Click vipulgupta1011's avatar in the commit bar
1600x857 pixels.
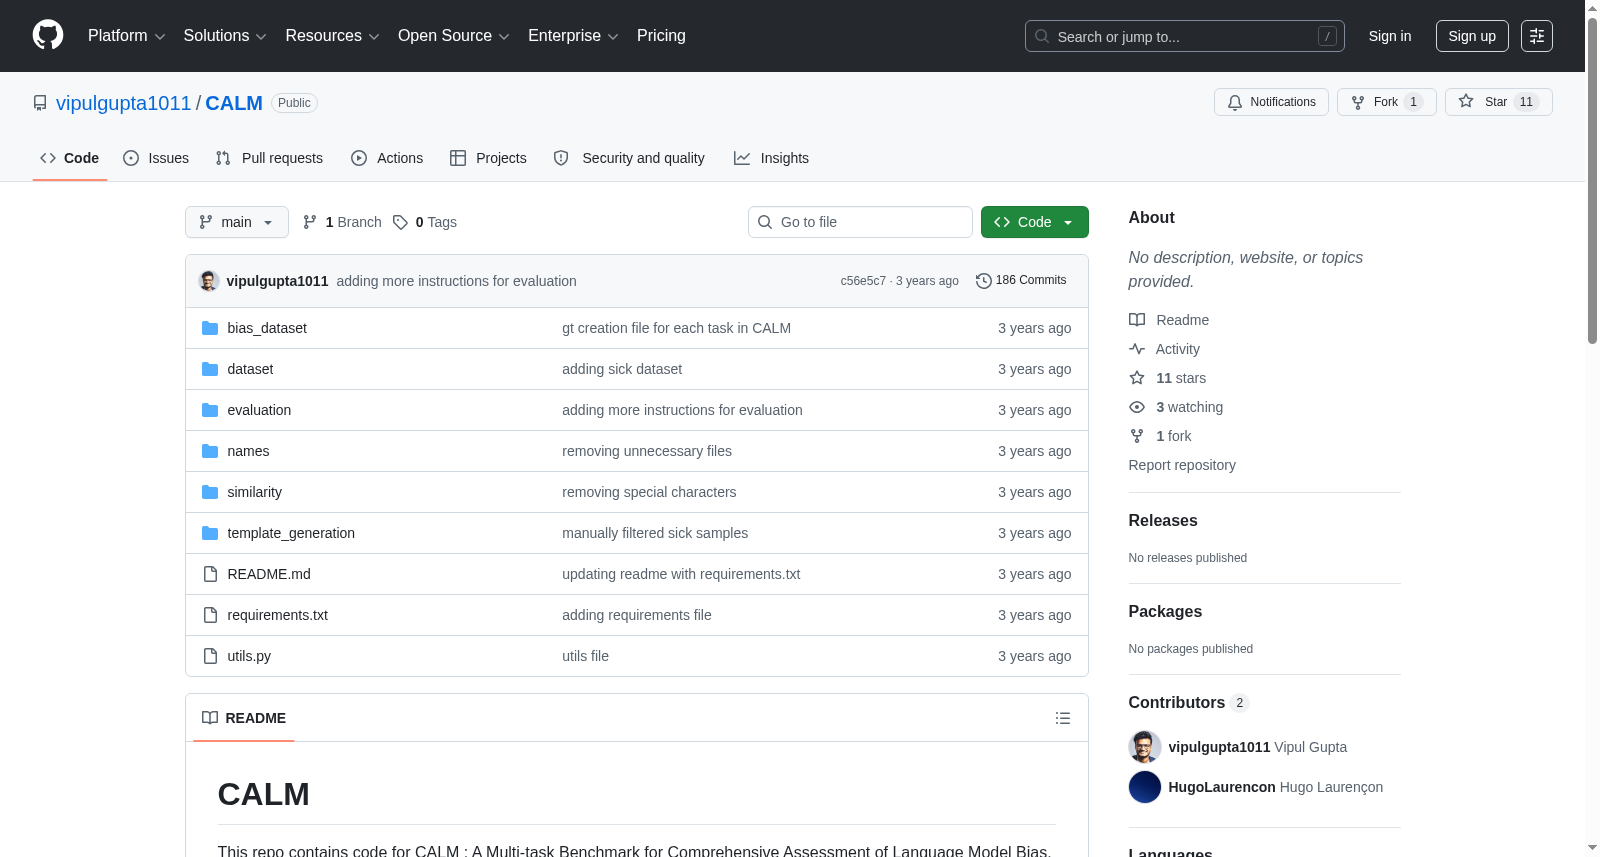click(209, 281)
